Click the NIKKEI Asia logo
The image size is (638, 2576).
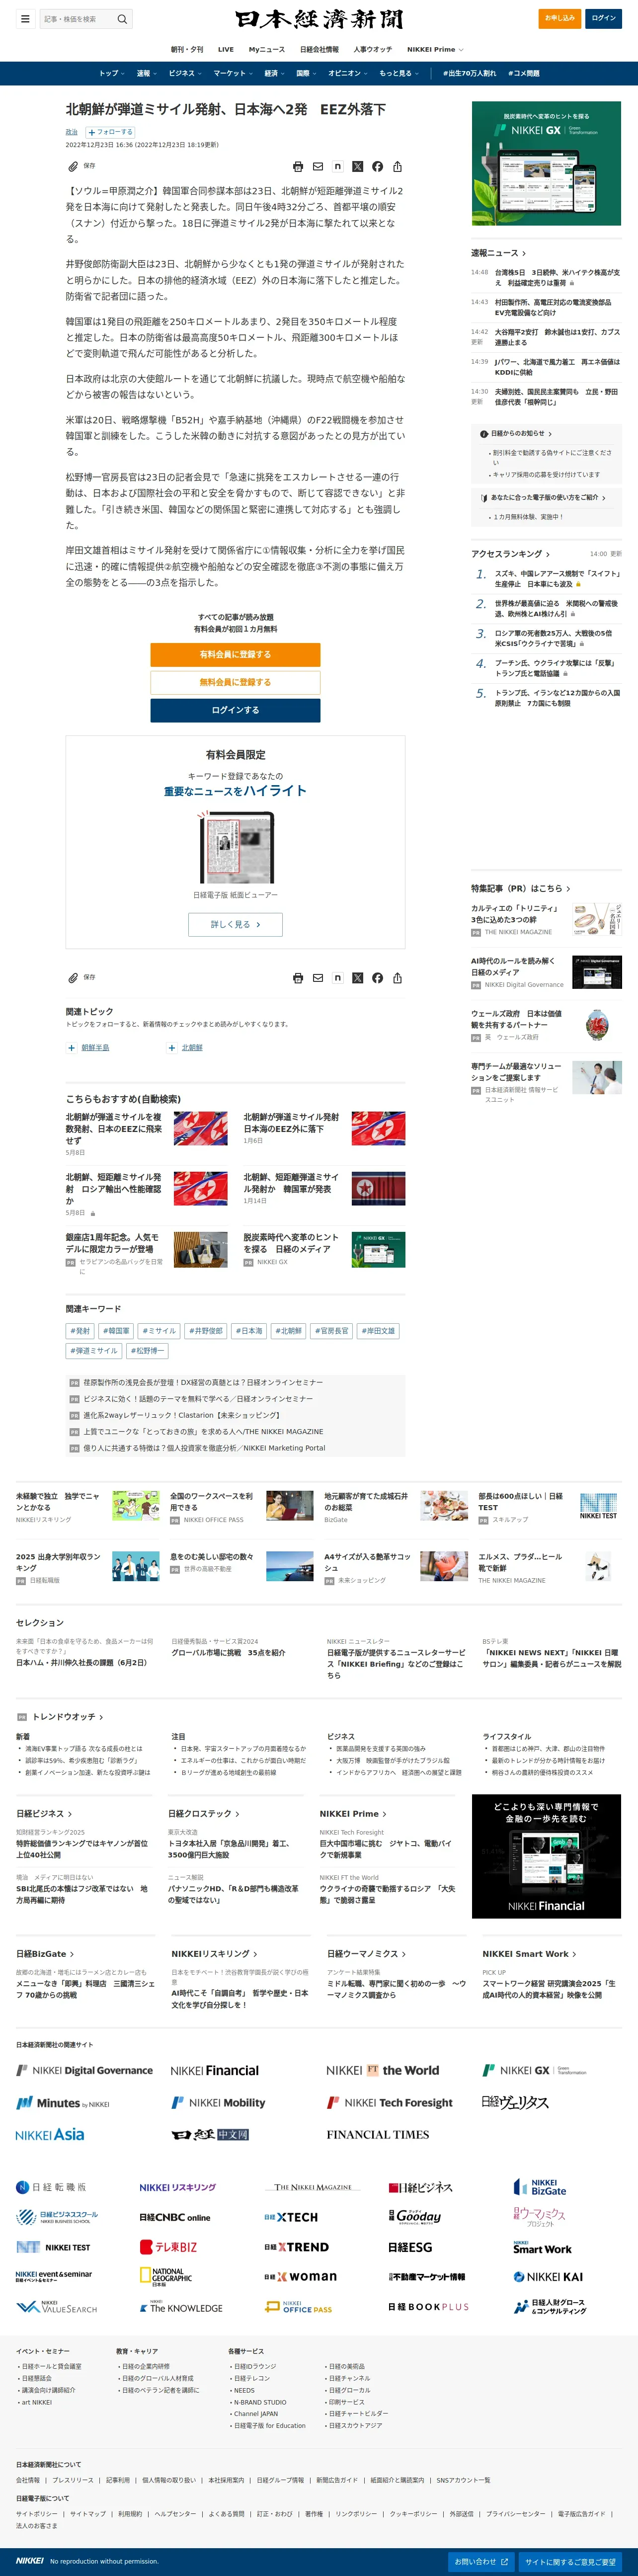[50, 2134]
